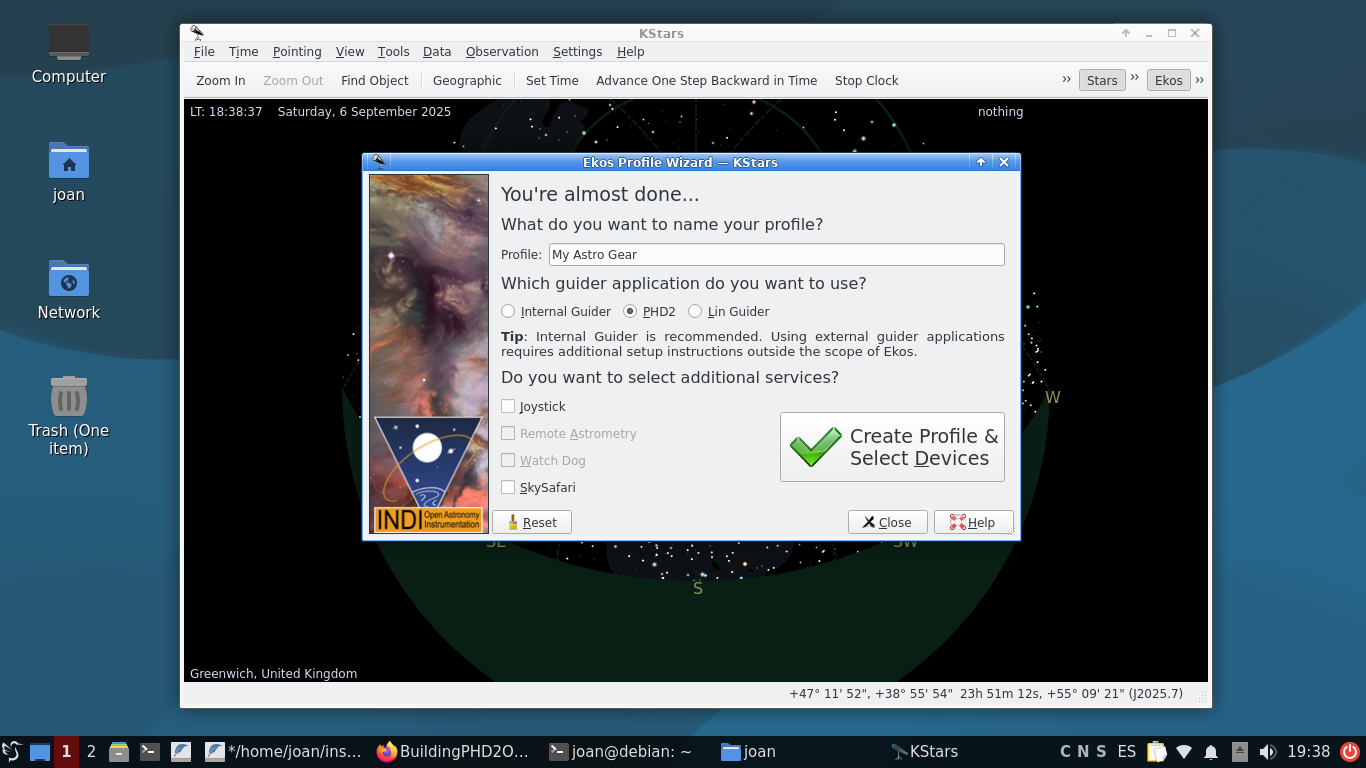Open the Network folder on desktop
The image size is (1366, 768).
tap(69, 279)
